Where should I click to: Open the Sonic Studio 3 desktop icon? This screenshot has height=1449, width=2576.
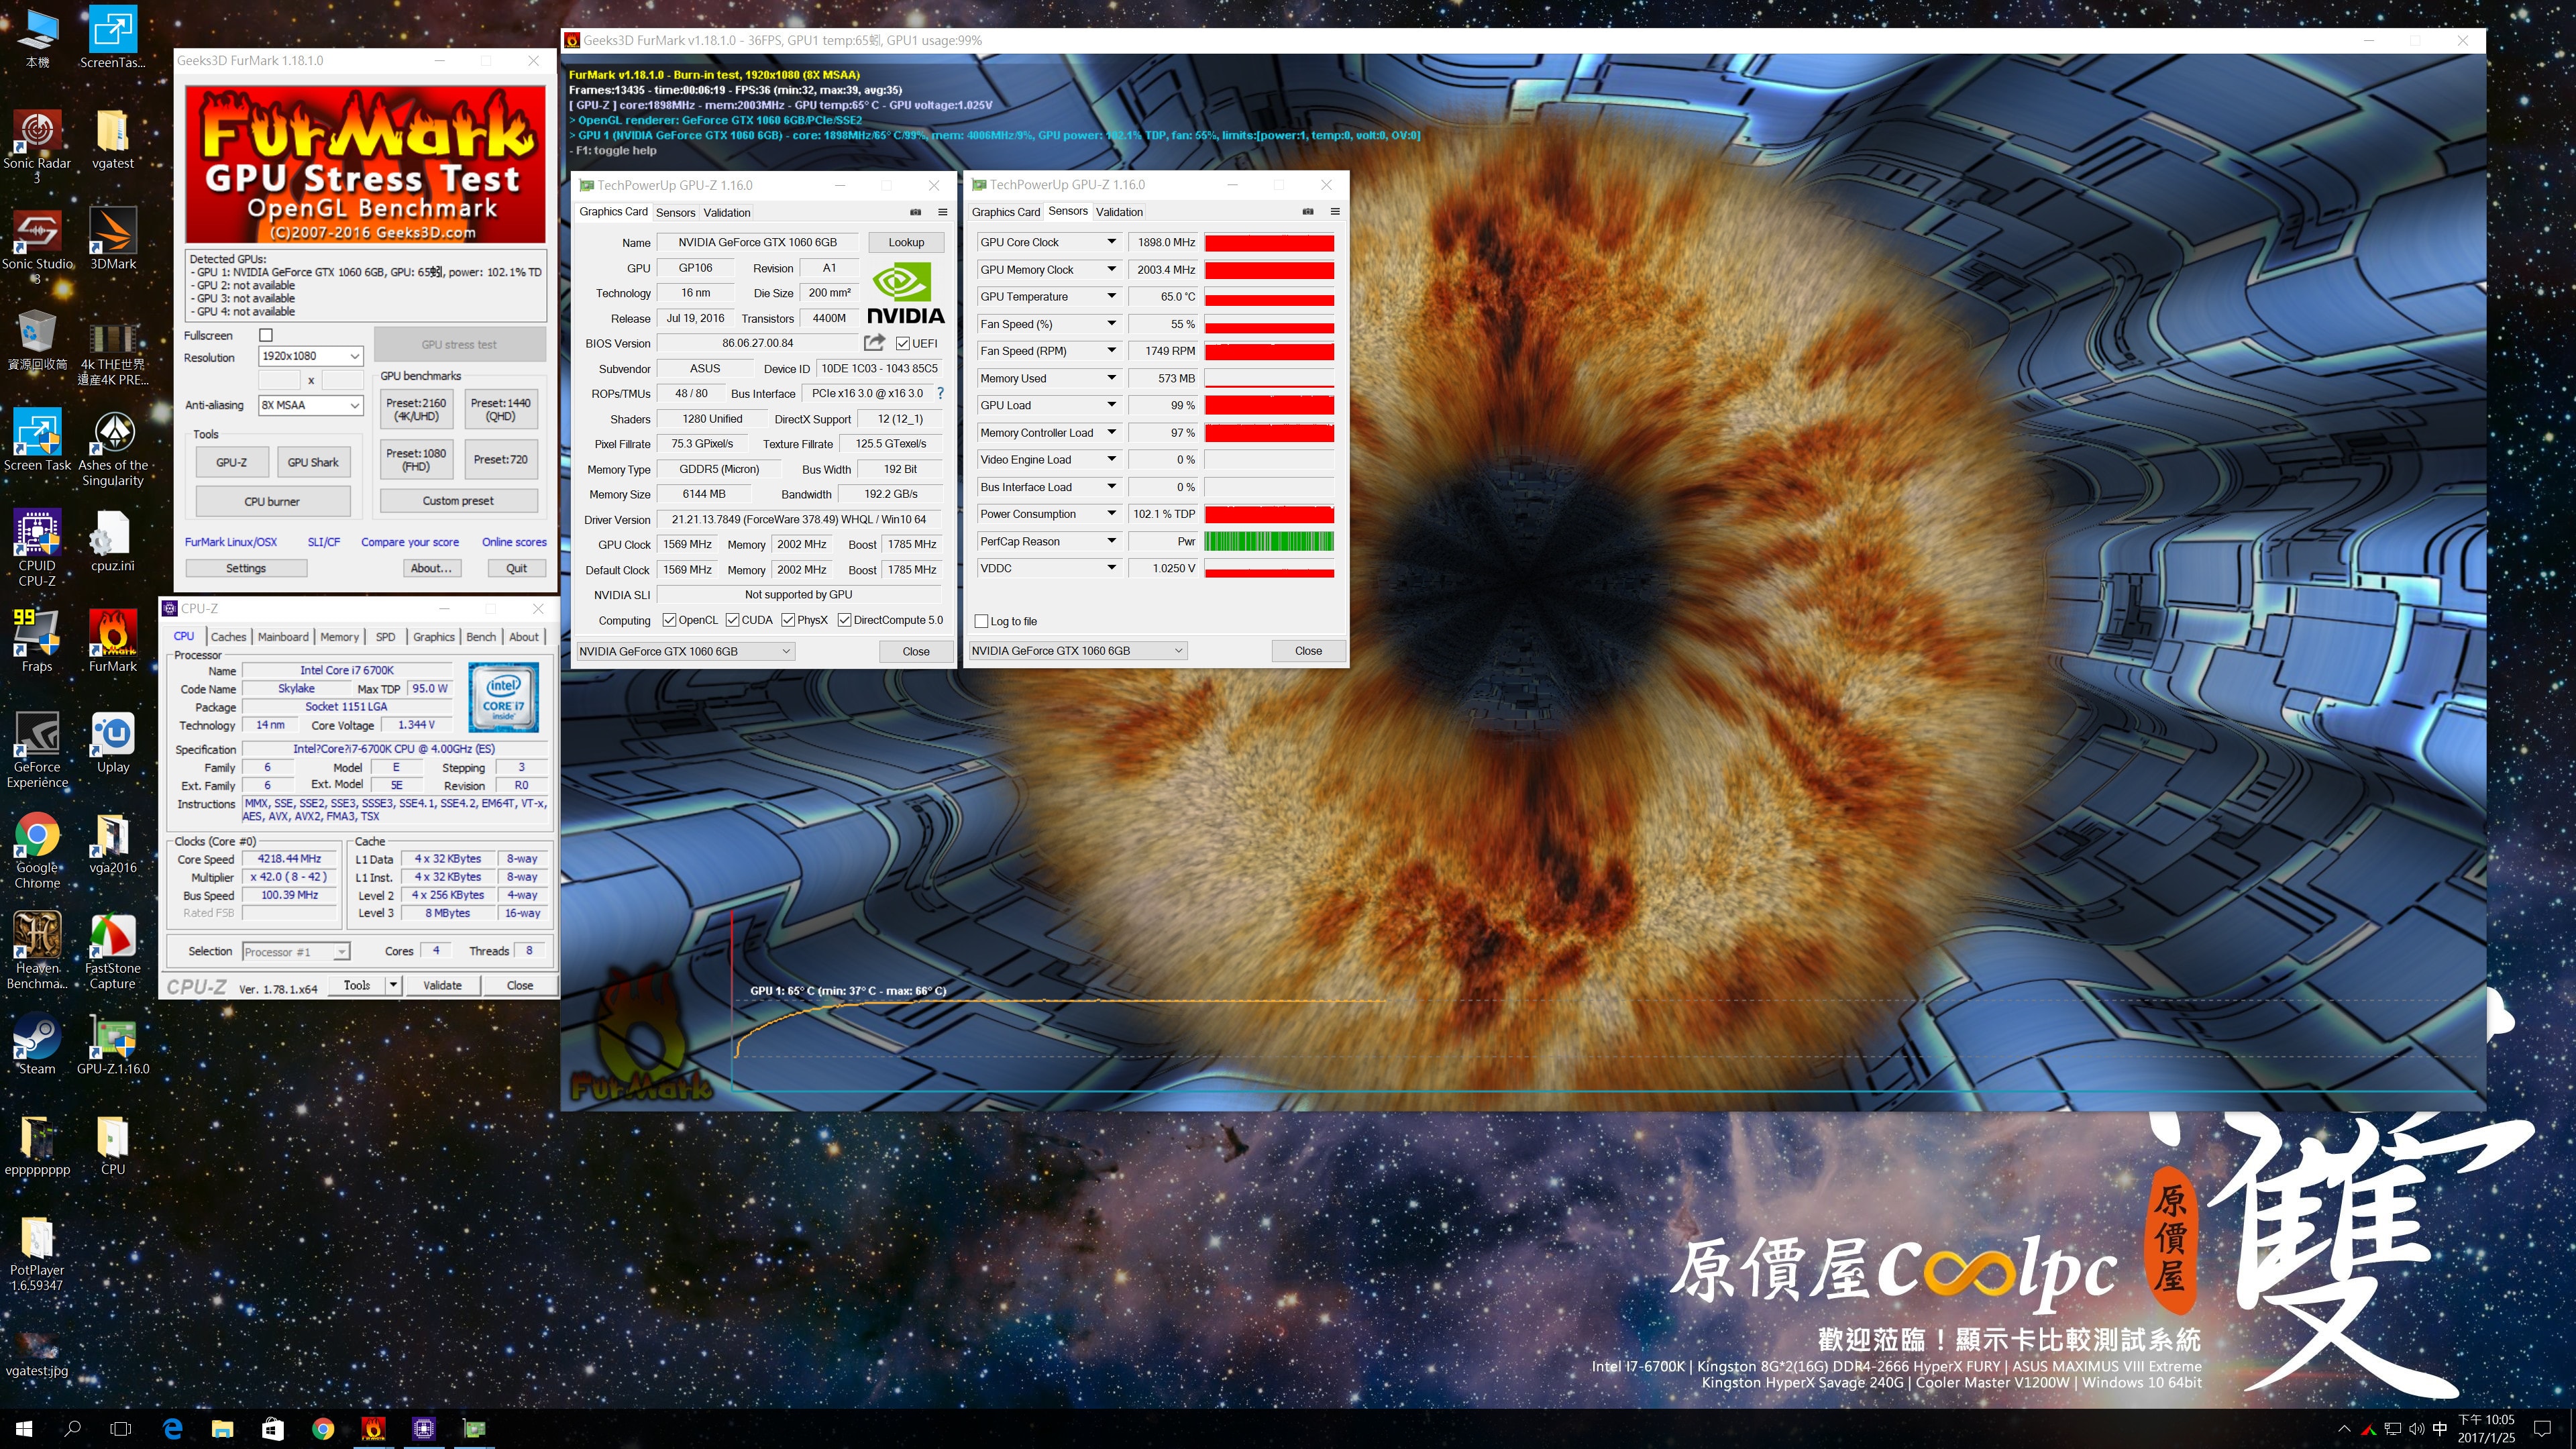click(37, 246)
